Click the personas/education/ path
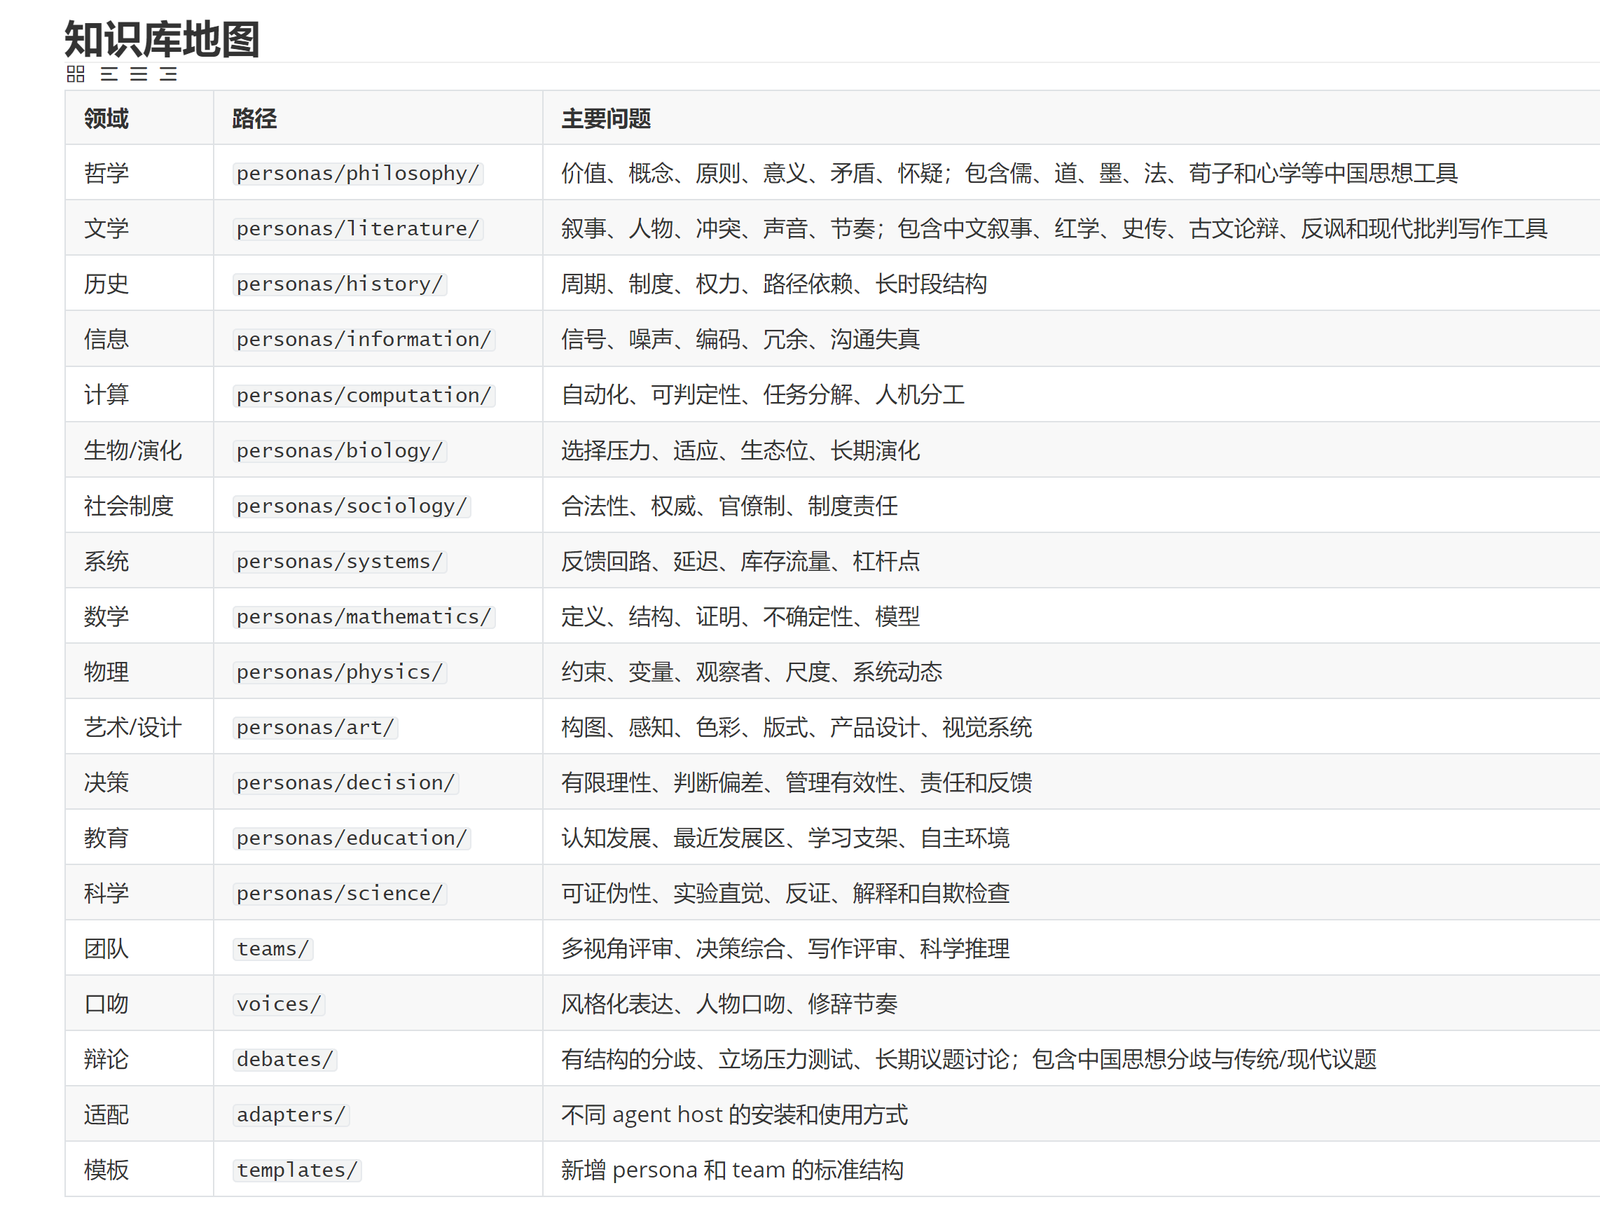This screenshot has width=1600, height=1216. coord(352,838)
